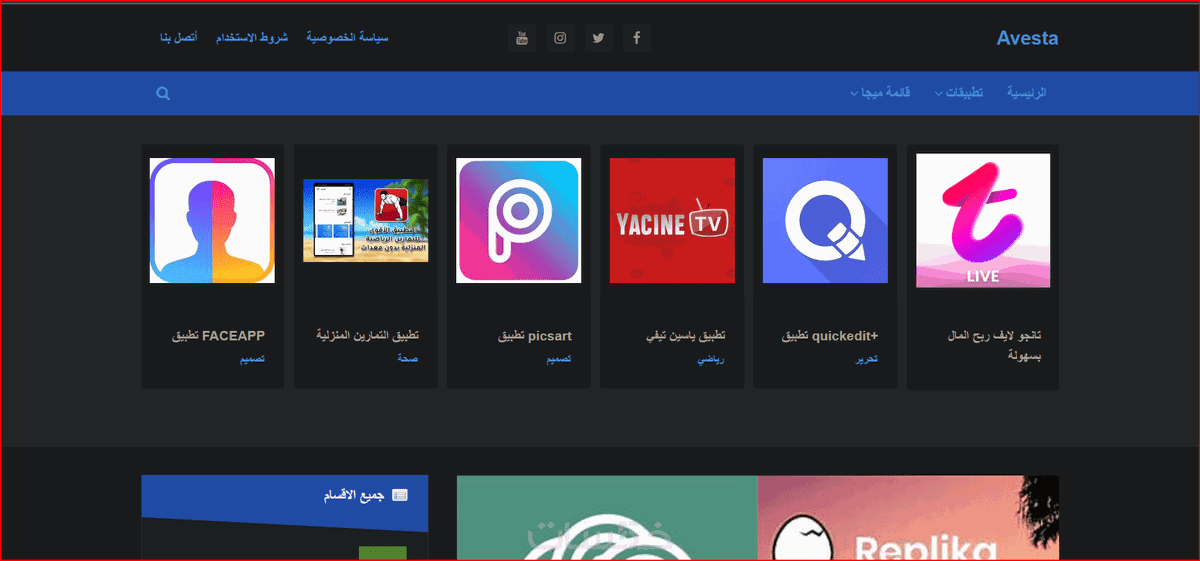The height and width of the screenshot is (561, 1200).
Task: Open the Tango Live app thumbnail
Action: pyautogui.click(x=983, y=220)
